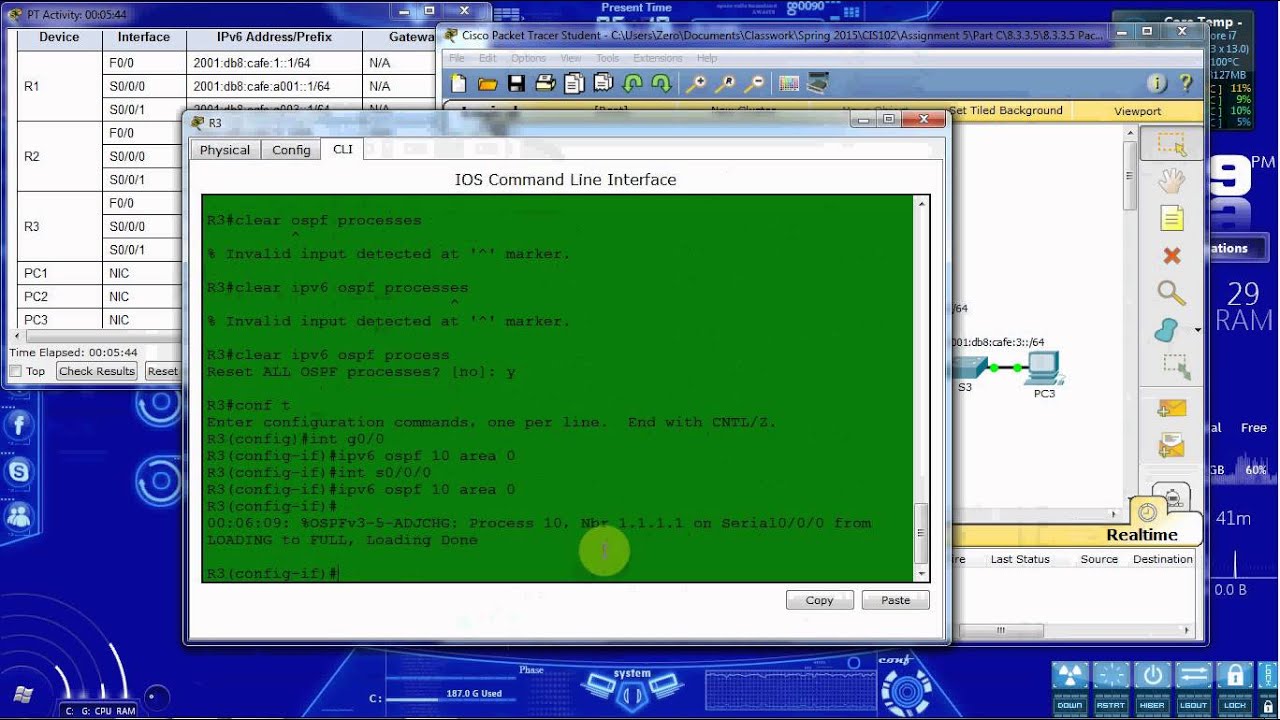The image size is (1280, 720).
Task: Choose the Select tool in right toolbar
Action: tap(1171, 144)
